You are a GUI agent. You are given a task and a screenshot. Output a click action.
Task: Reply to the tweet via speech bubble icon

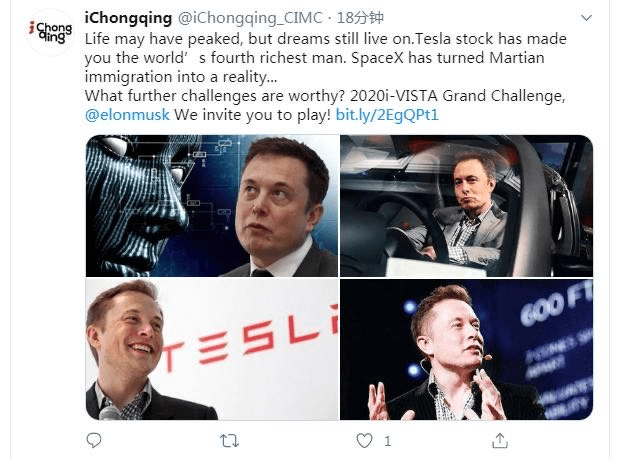[x=94, y=440]
